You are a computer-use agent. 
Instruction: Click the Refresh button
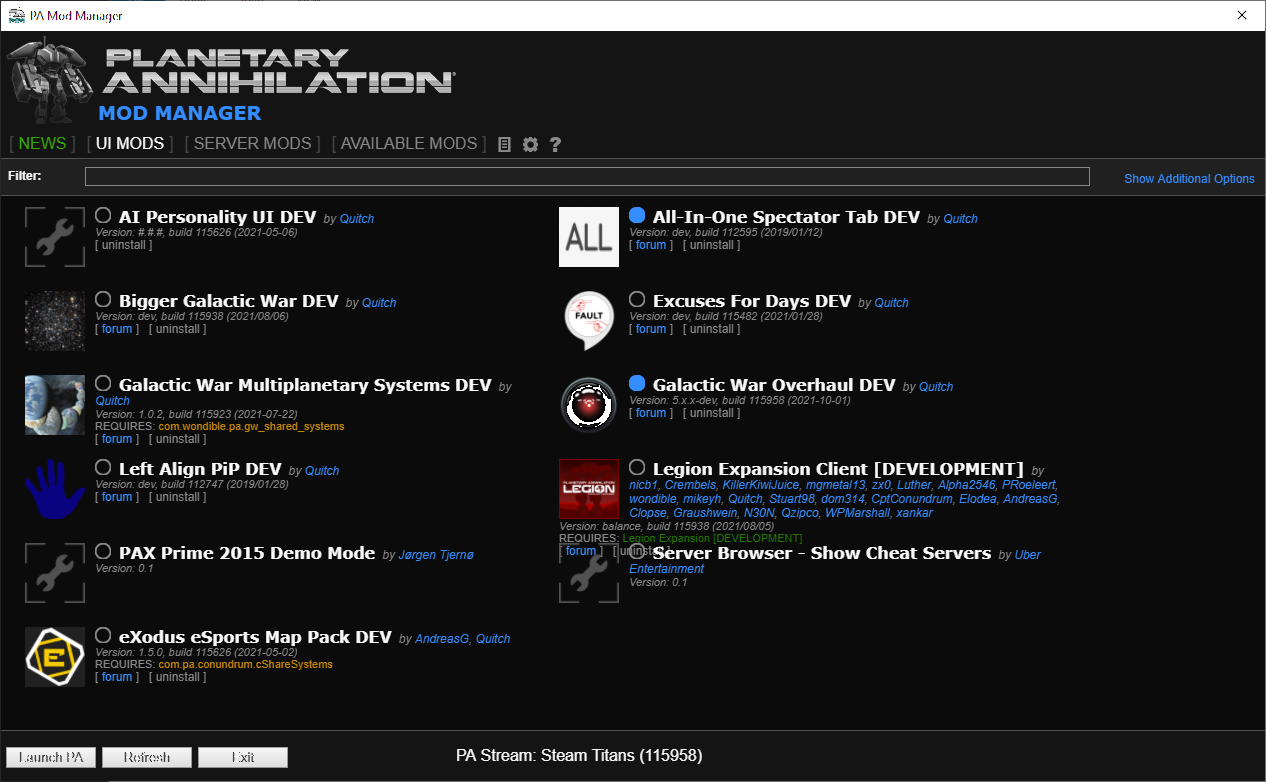point(147,757)
